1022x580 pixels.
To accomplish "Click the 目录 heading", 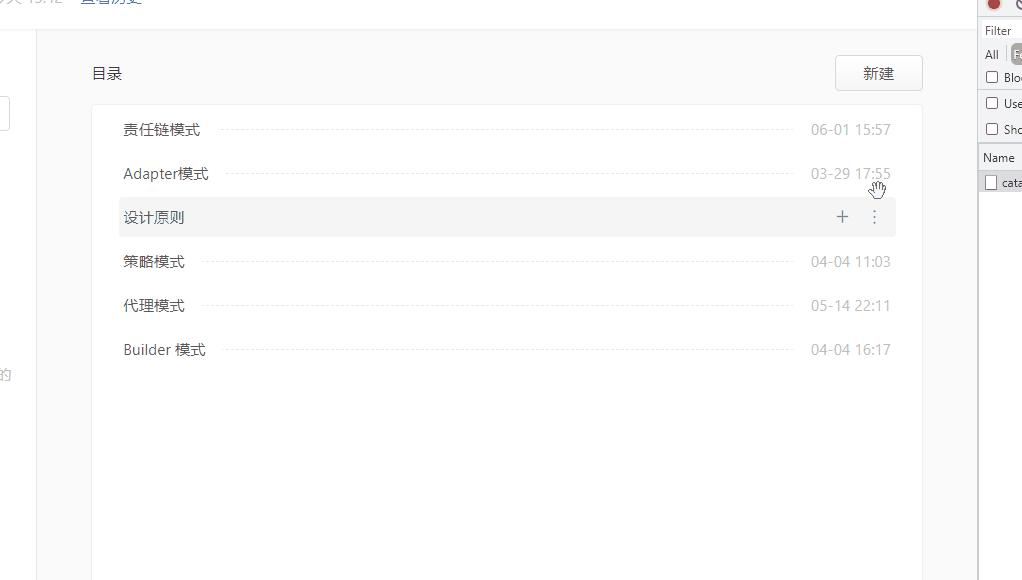I will (x=107, y=74).
